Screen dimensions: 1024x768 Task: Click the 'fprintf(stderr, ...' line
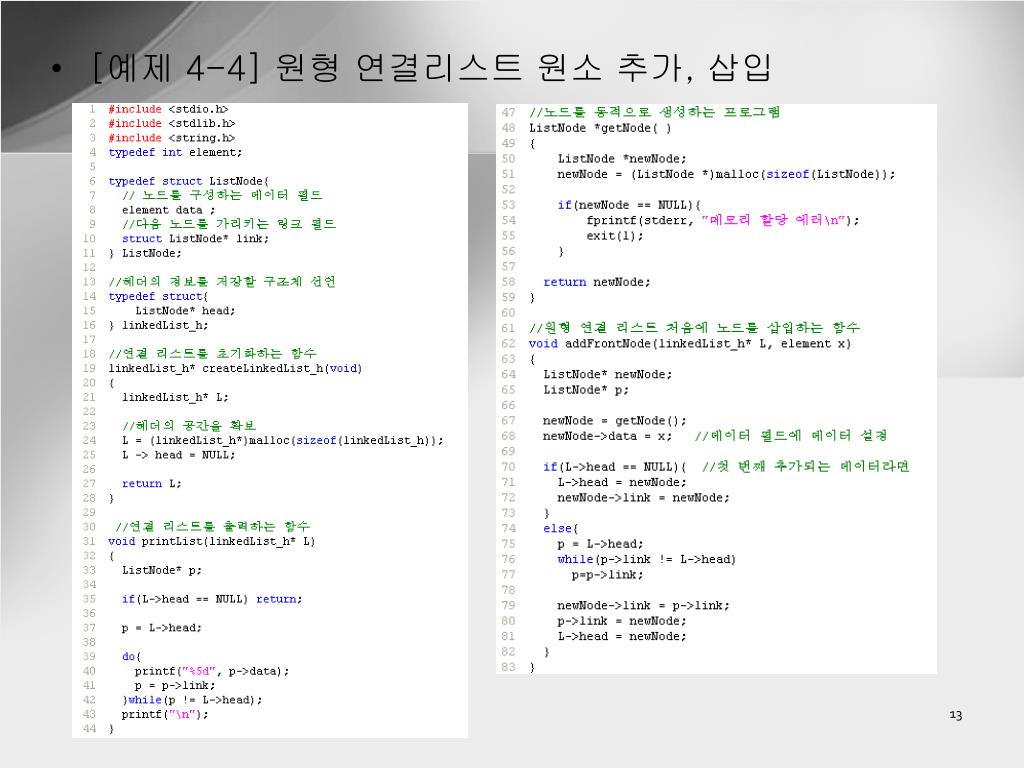pos(723,220)
